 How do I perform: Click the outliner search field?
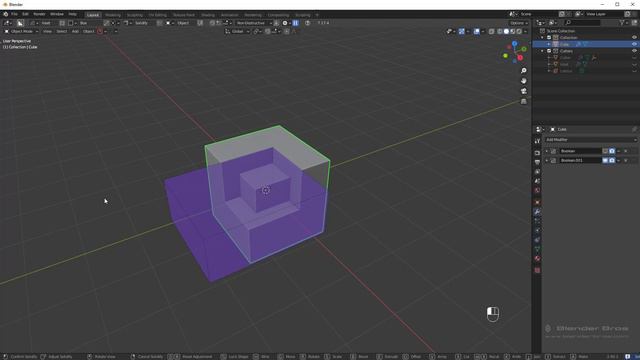(582, 23)
